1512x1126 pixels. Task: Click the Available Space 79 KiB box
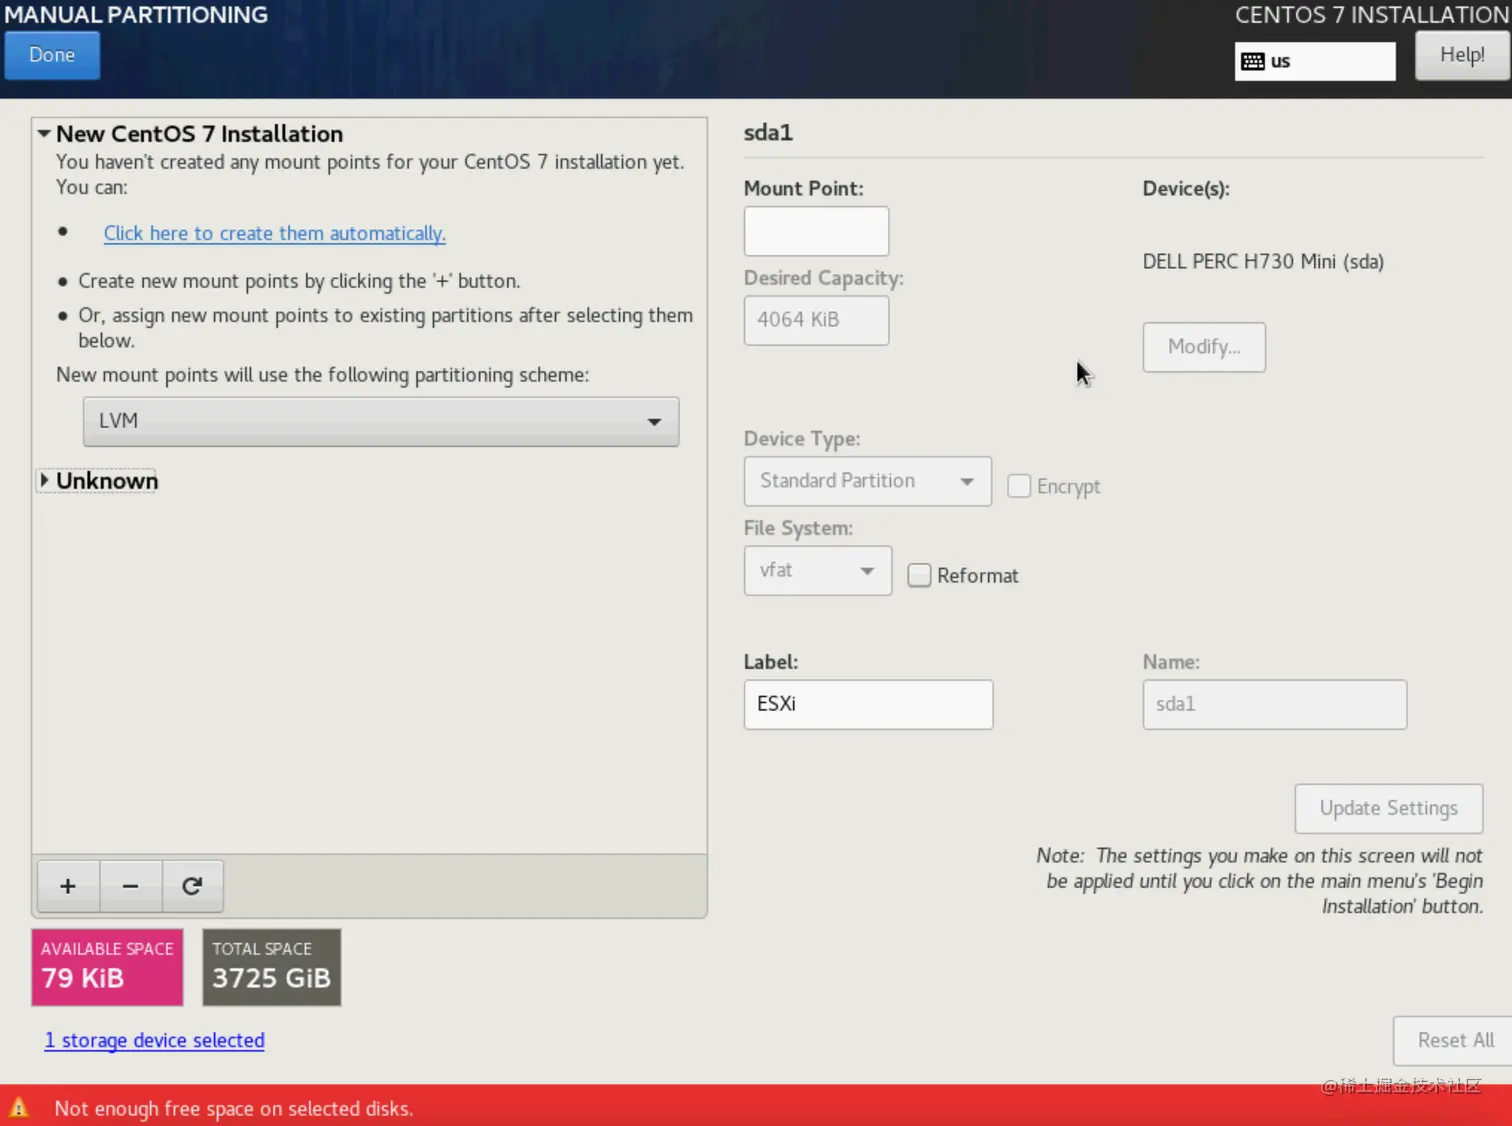107,967
